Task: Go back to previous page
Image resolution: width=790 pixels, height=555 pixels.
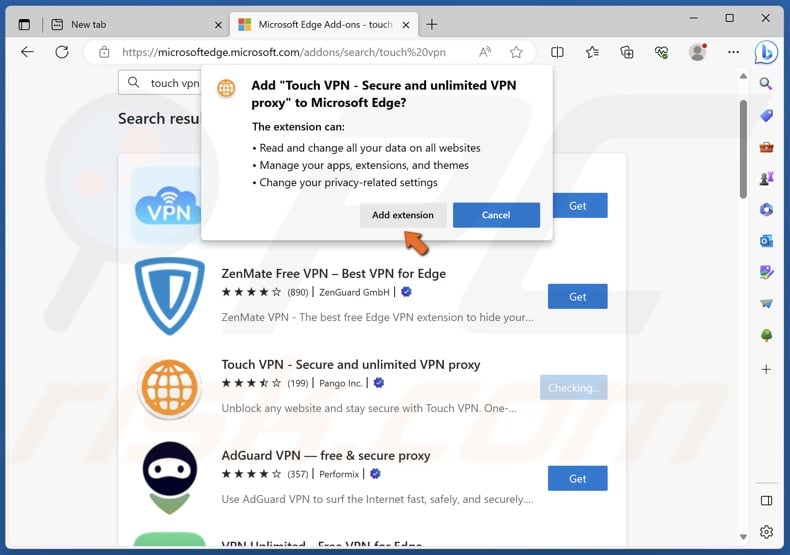Action: [27, 52]
